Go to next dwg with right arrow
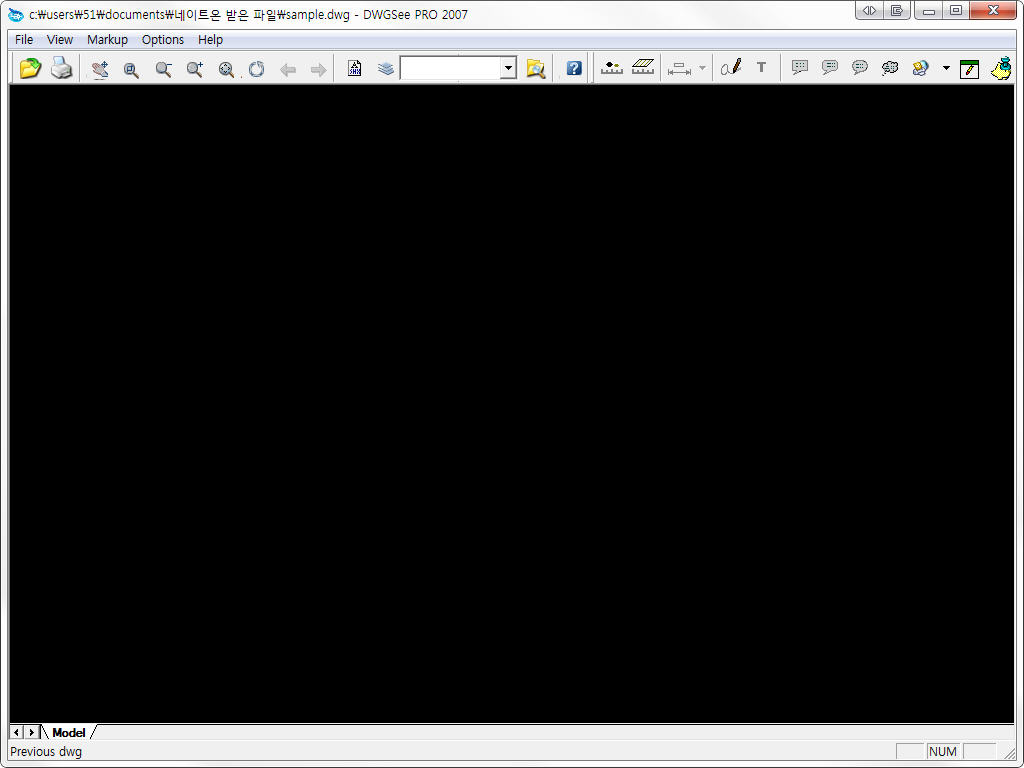This screenshot has height=768, width=1024. 318,69
